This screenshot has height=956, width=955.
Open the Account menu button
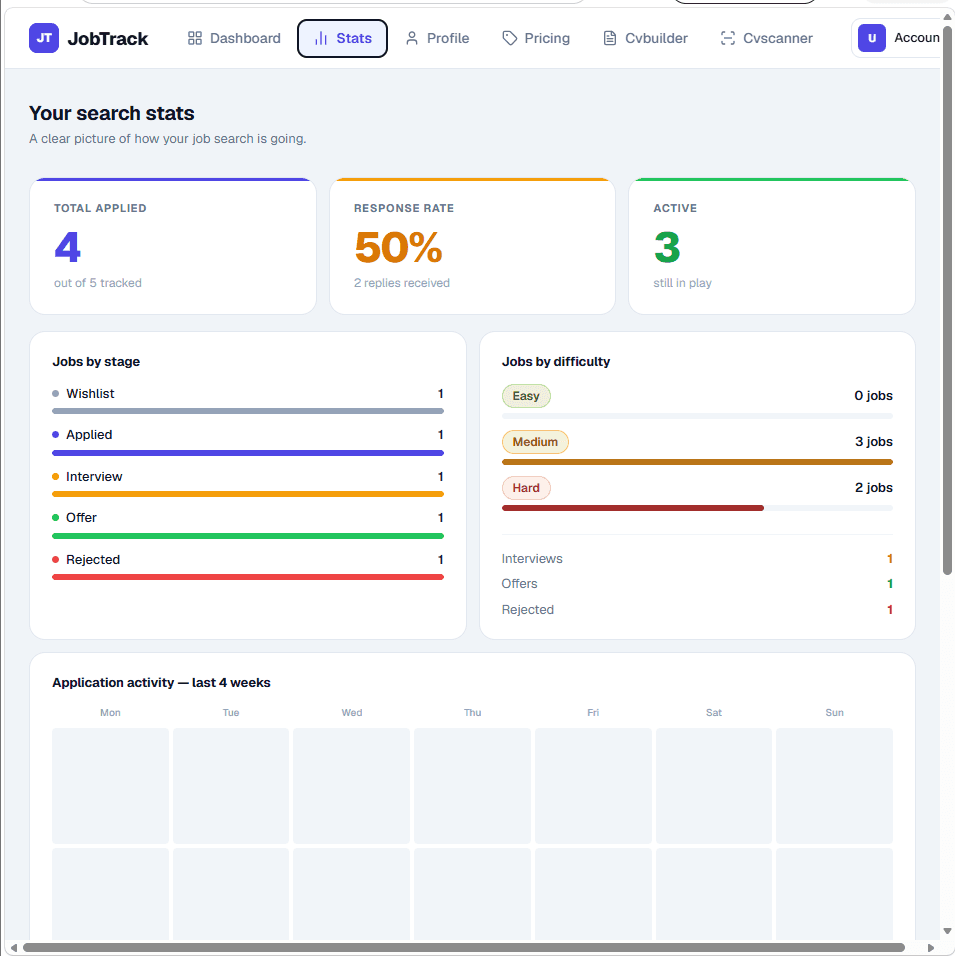coord(896,38)
